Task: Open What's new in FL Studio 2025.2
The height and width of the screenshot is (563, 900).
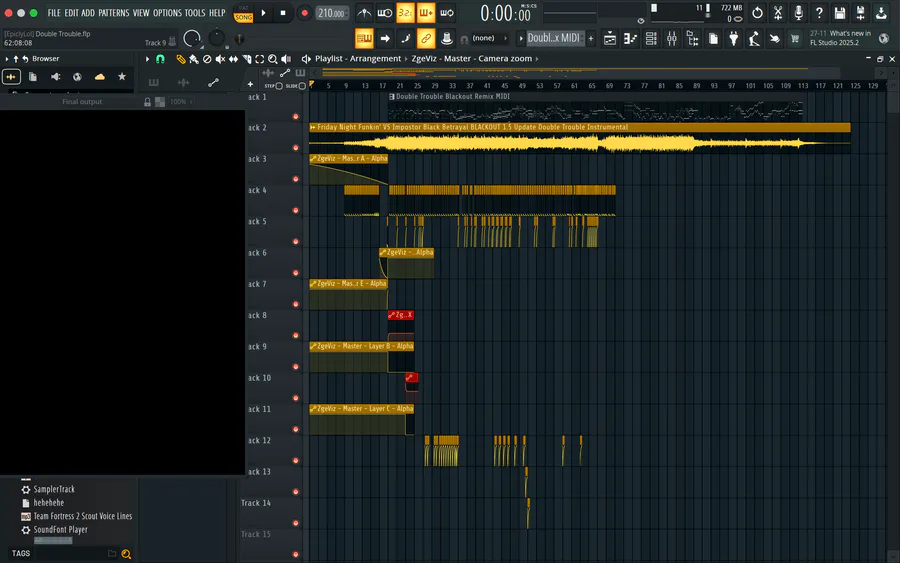Action: 840,38
